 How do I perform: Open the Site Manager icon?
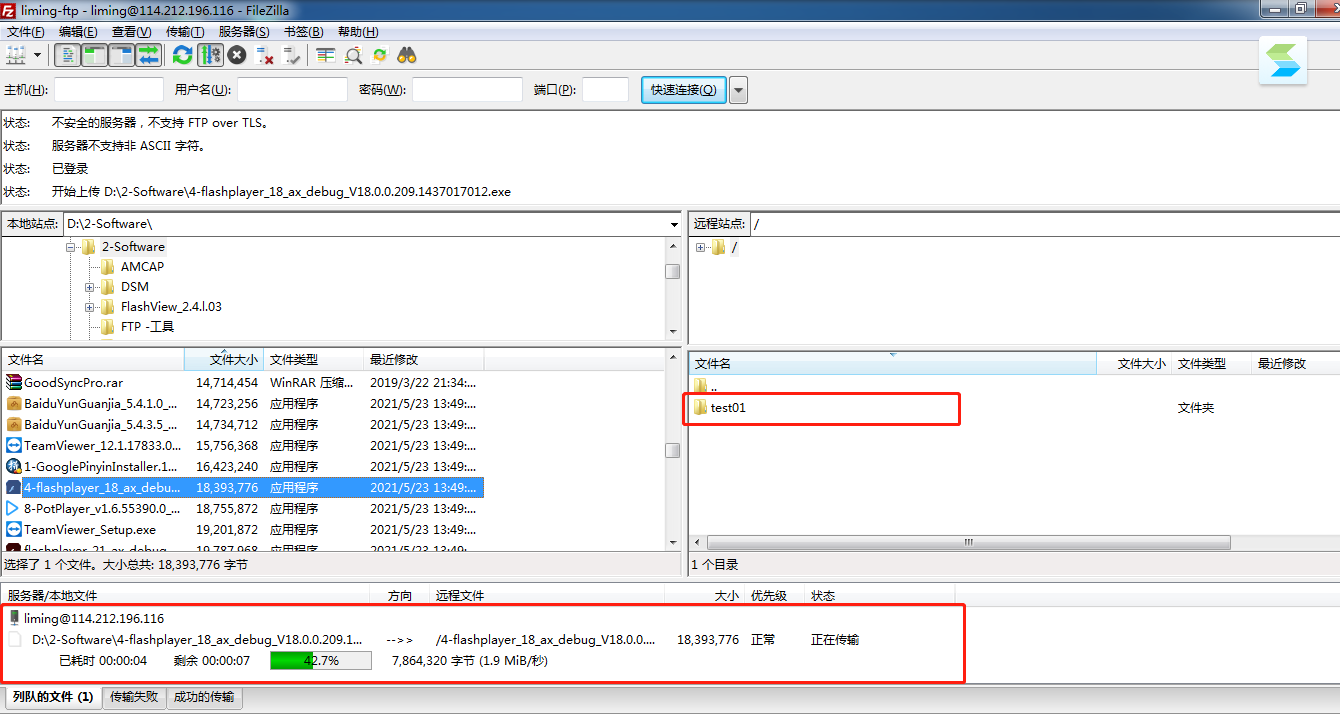[16, 55]
